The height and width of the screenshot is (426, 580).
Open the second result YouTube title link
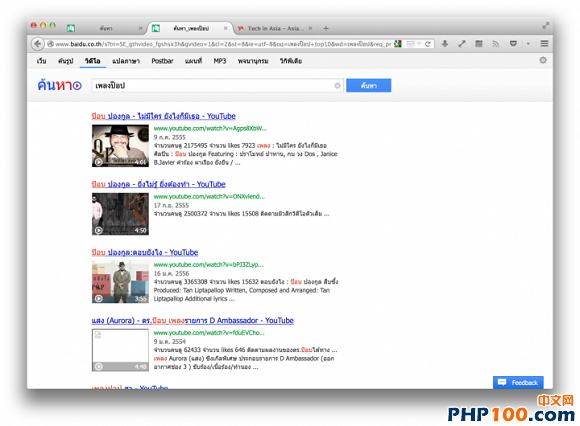158,184
